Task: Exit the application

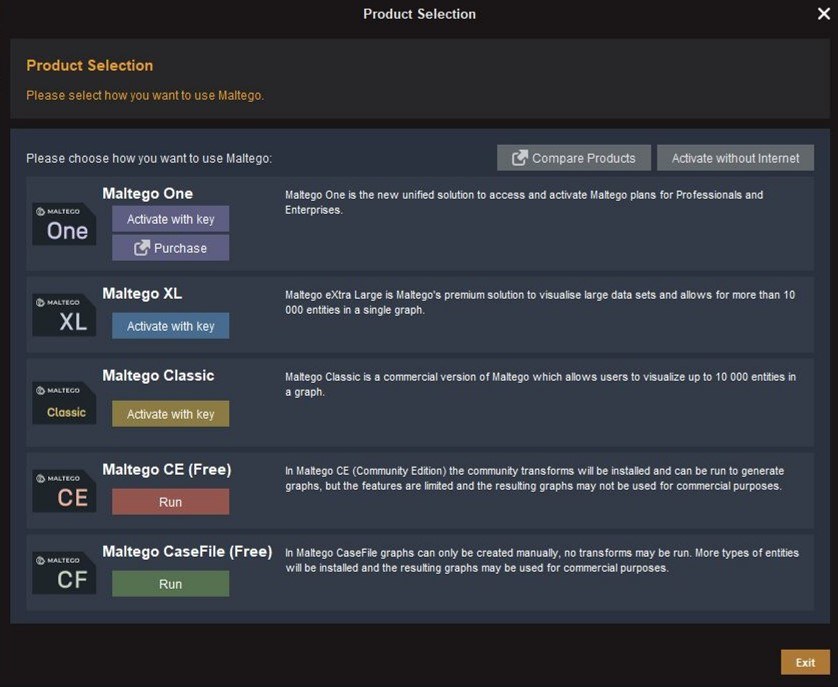Action: pyautogui.click(x=804, y=662)
